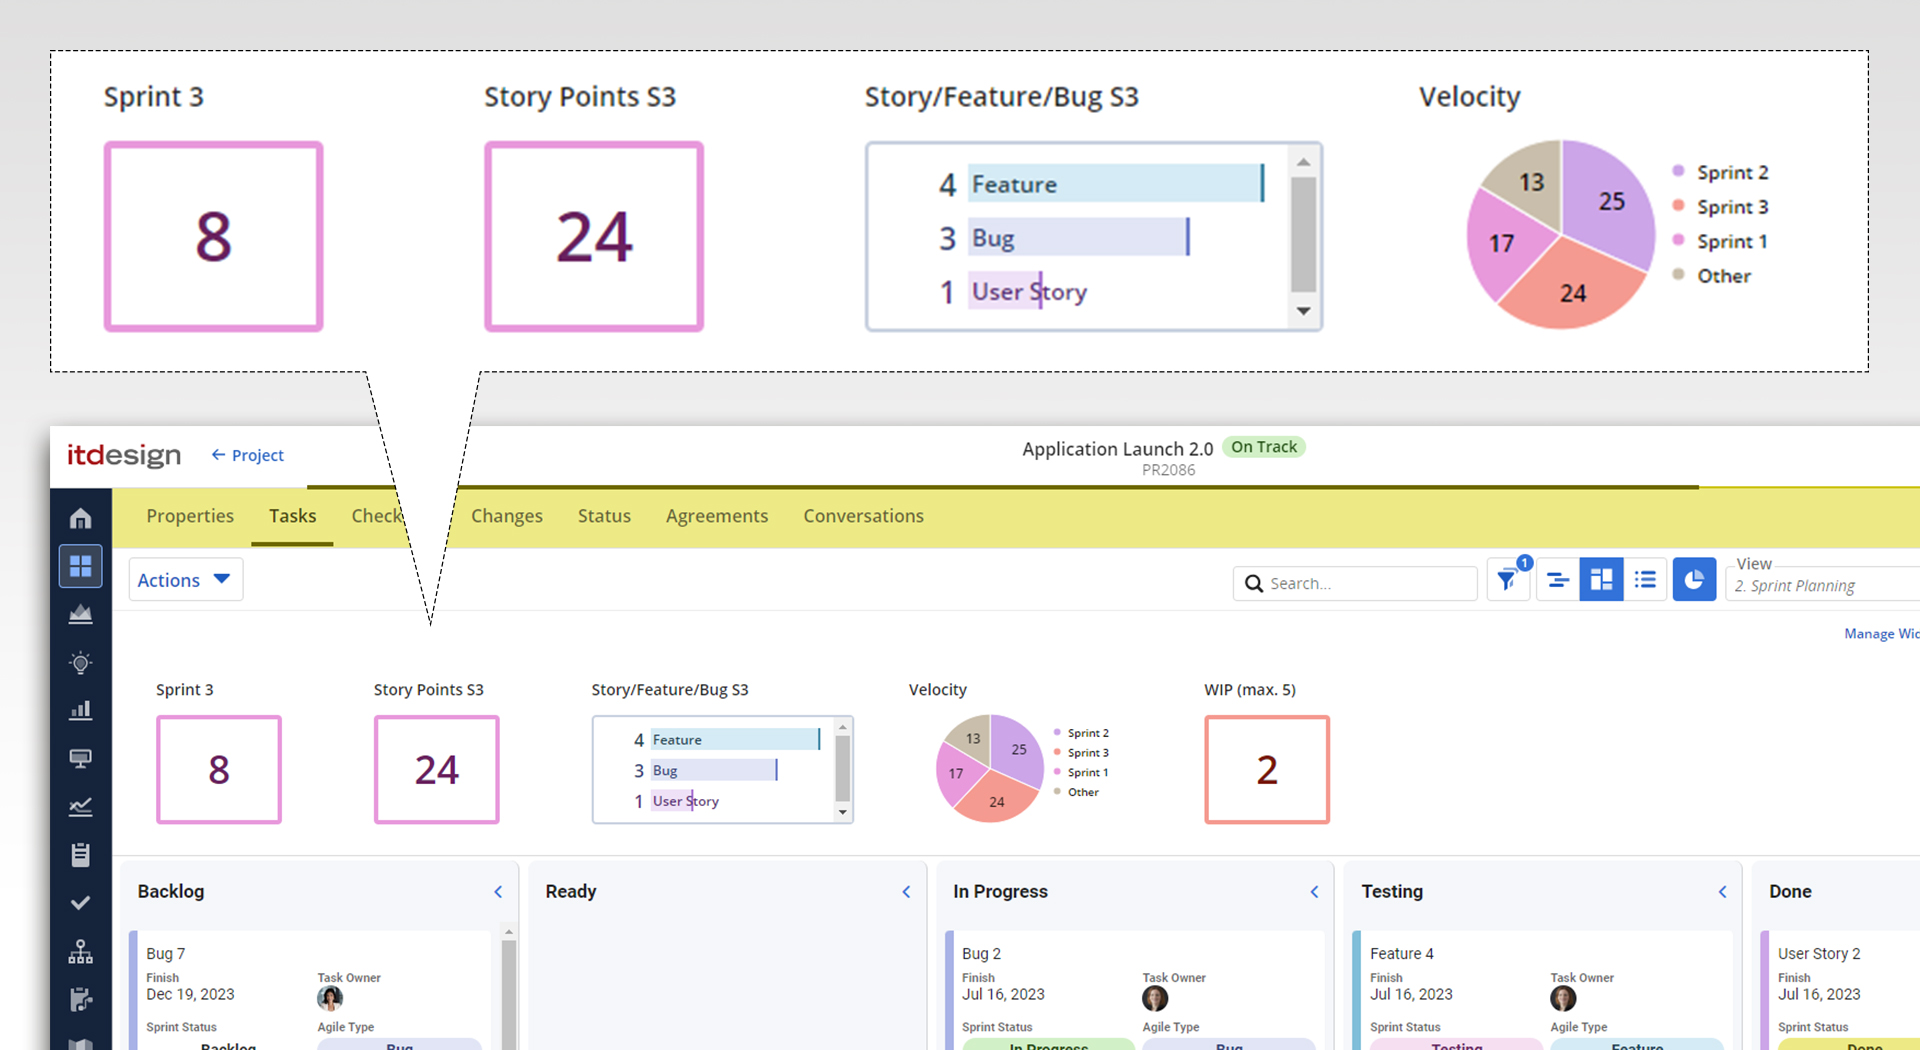1920x1050 pixels.
Task: Open the line graph sidebar icon
Action: point(81,806)
